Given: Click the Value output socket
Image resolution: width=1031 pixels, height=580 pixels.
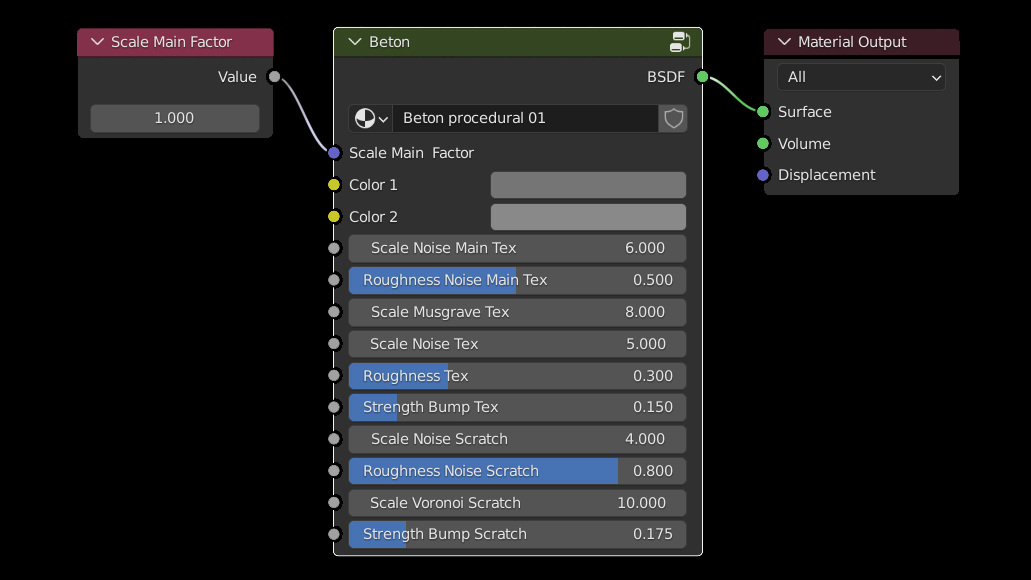Looking at the screenshot, I should pyautogui.click(x=274, y=77).
